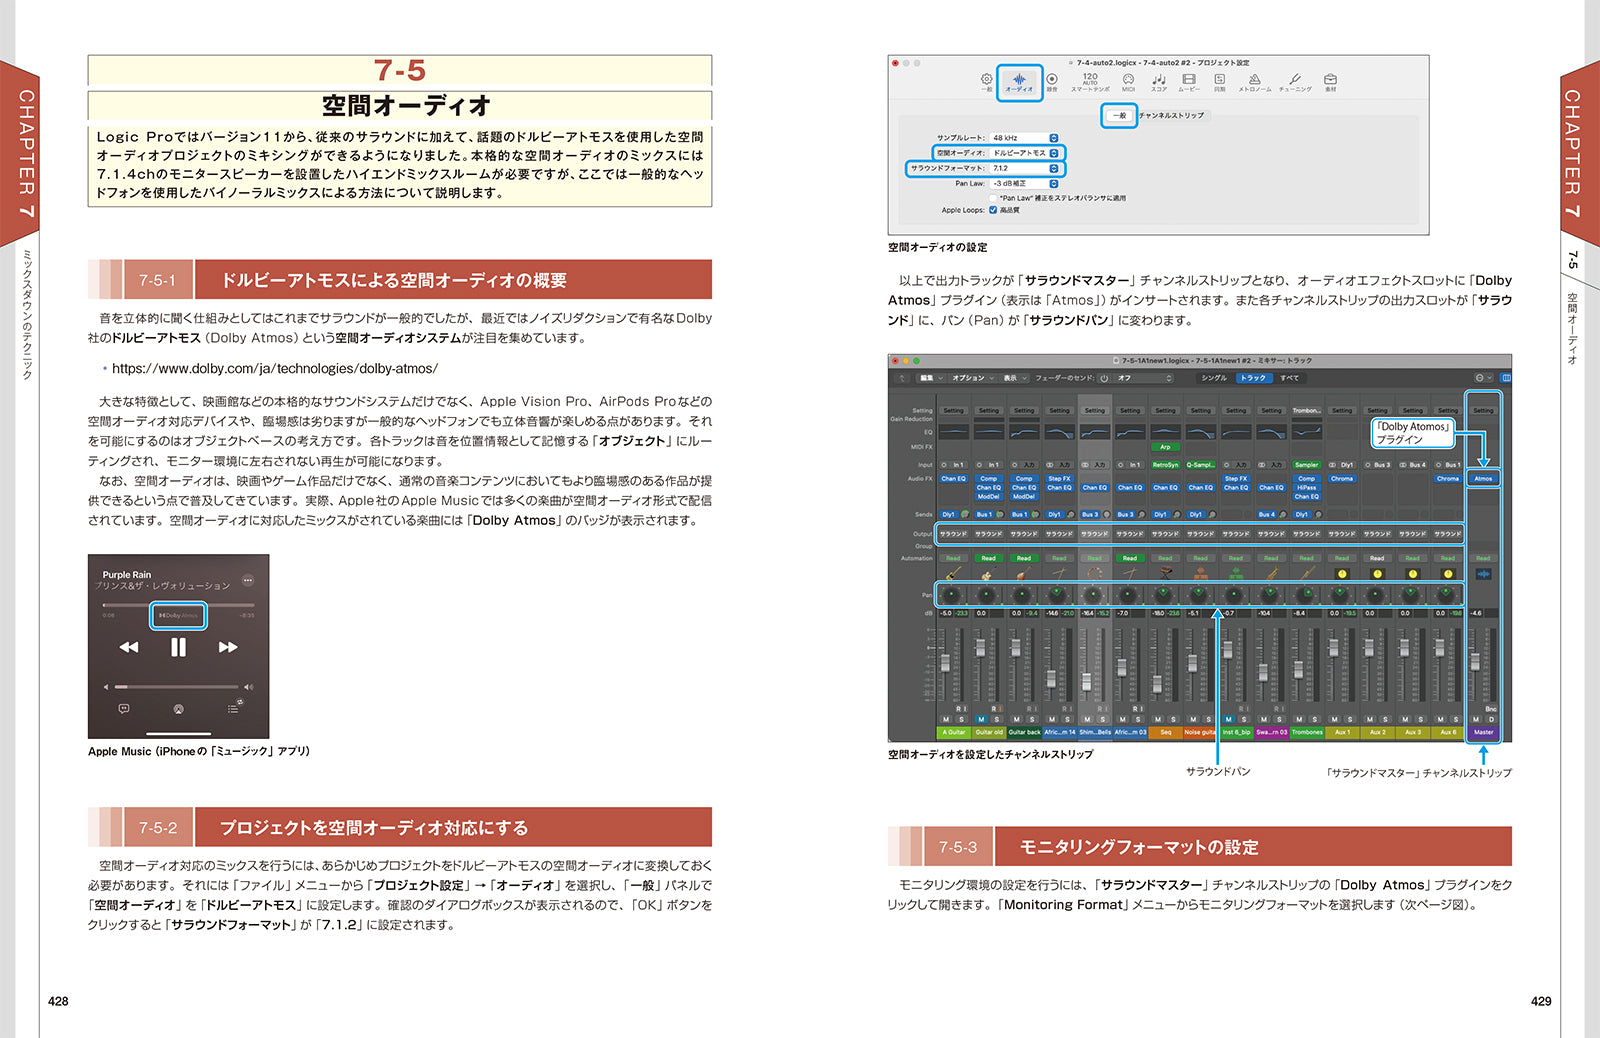
Task: Skip to next track in Music app
Action: click(x=228, y=647)
